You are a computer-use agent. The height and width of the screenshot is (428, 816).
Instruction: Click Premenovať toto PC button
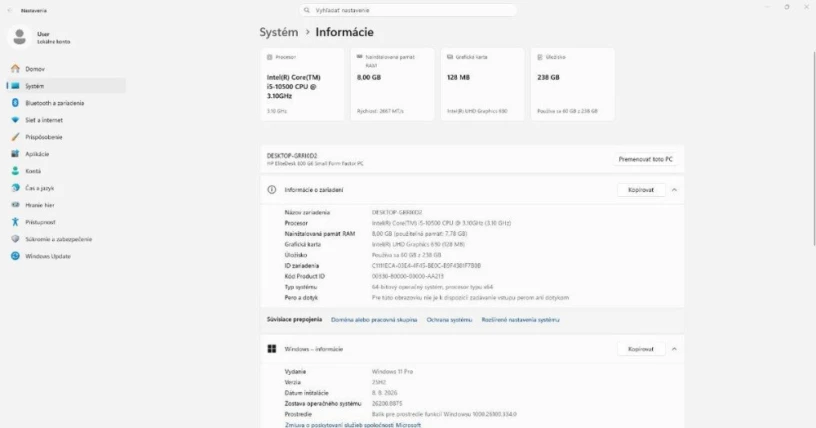(645, 159)
